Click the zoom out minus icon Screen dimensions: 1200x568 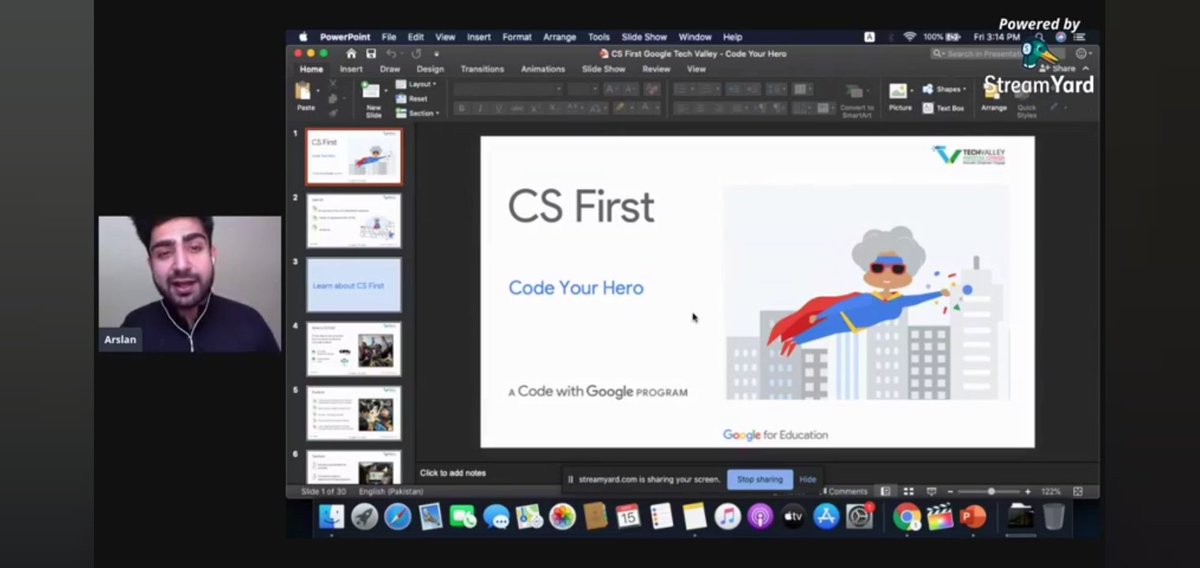pos(949,491)
